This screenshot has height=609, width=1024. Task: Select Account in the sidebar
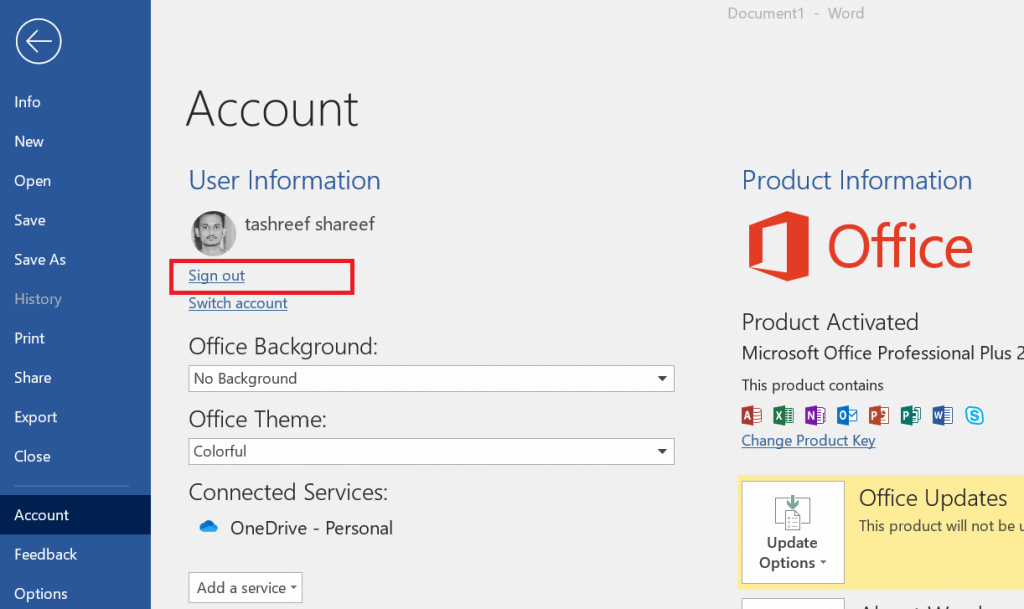point(75,515)
